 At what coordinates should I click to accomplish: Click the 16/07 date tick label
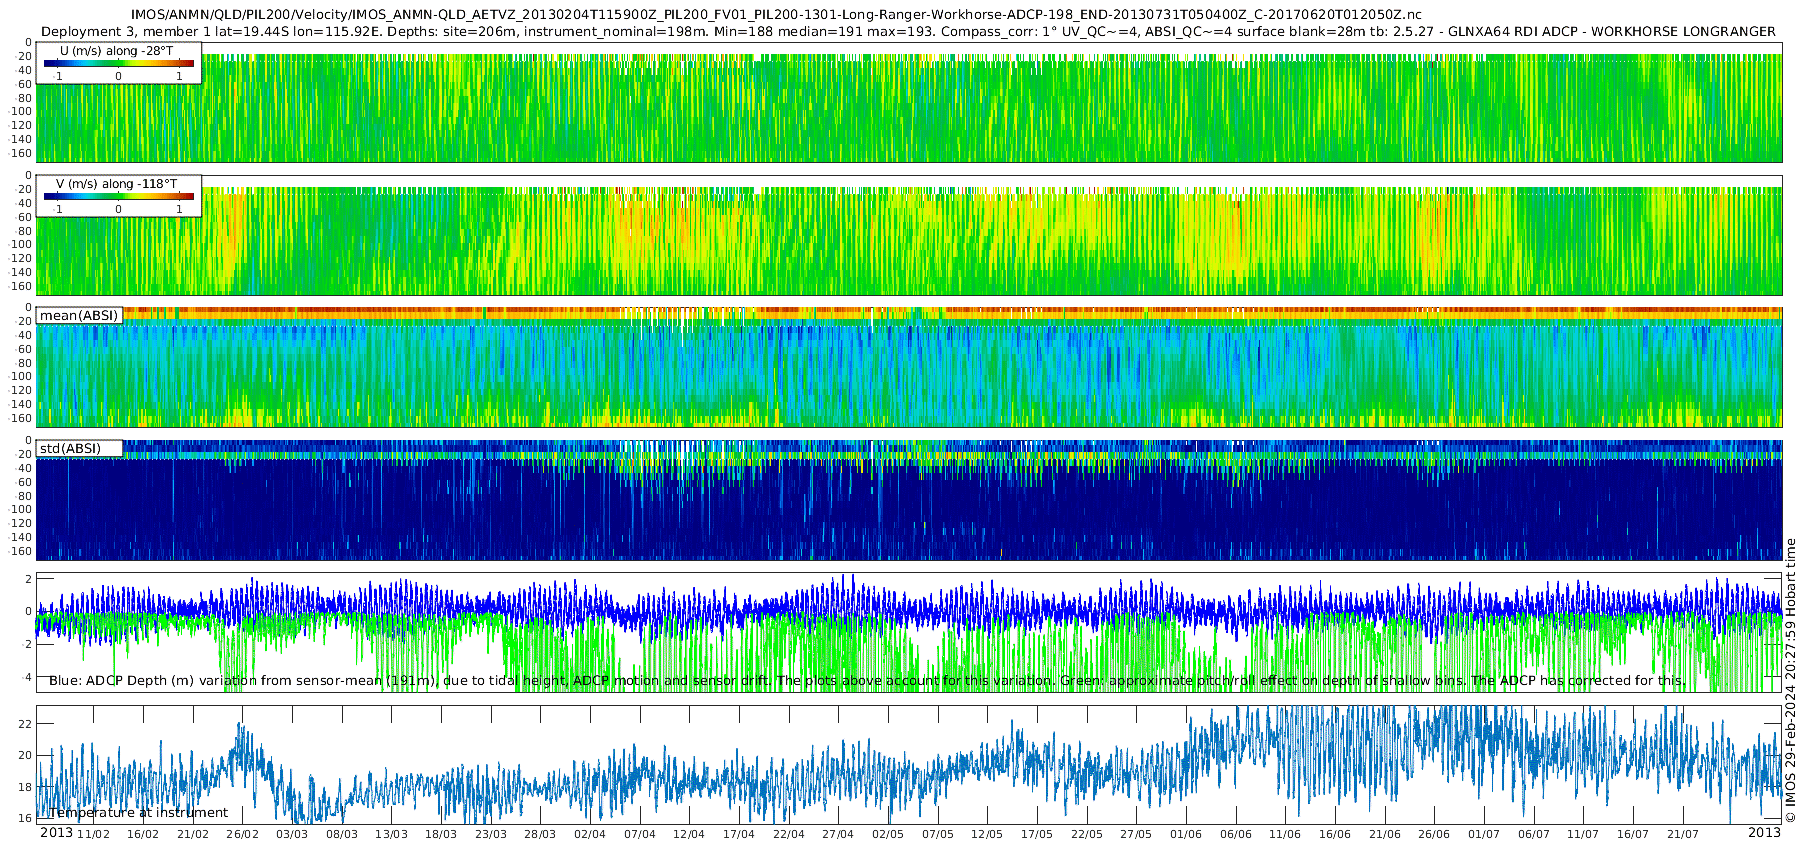tap(1633, 834)
